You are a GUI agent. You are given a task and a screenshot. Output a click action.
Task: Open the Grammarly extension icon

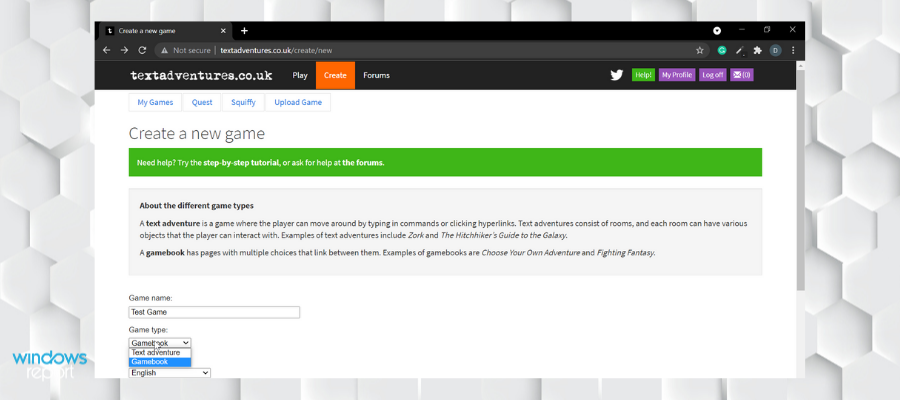(722, 51)
